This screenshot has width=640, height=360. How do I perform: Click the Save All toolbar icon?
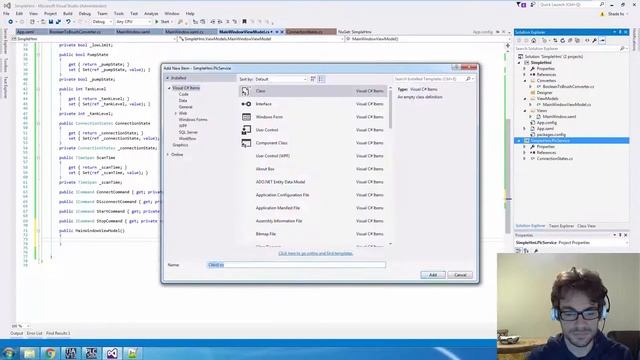point(58,22)
